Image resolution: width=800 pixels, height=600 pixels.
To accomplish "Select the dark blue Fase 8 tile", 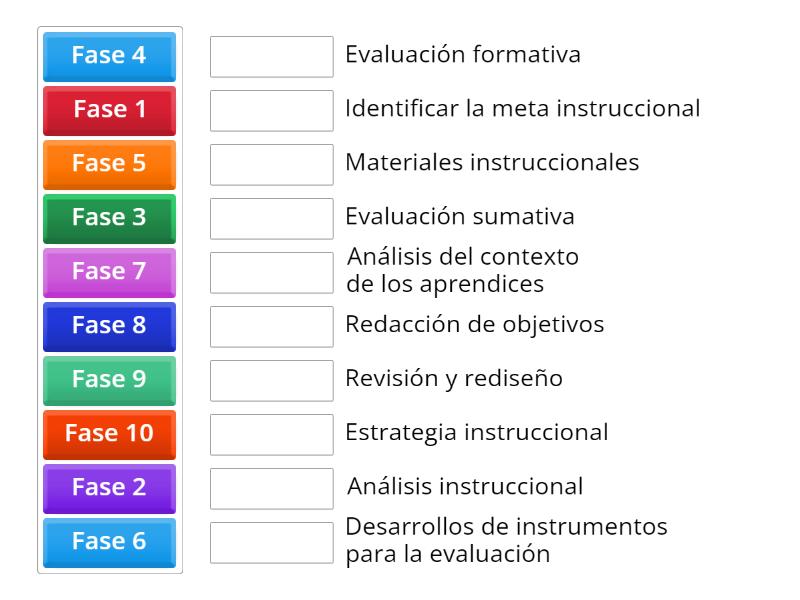I will [108, 326].
